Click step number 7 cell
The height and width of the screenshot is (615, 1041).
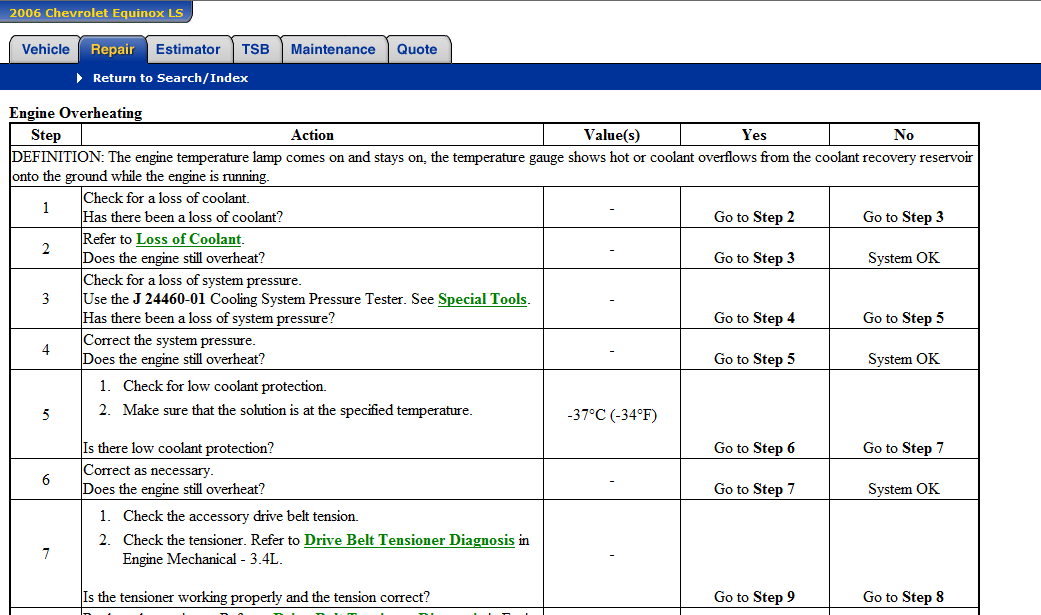(46, 554)
